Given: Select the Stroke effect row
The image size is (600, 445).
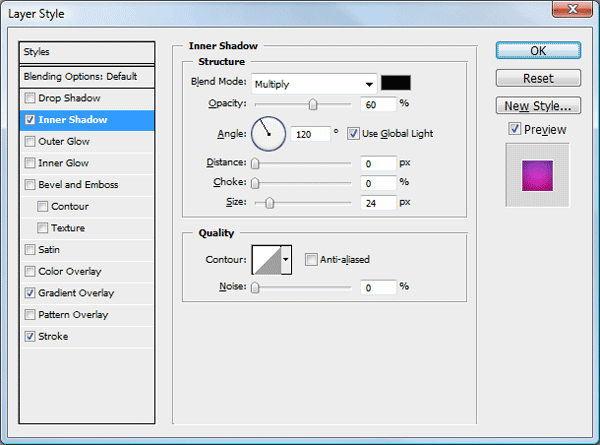Looking at the screenshot, I should (87, 337).
